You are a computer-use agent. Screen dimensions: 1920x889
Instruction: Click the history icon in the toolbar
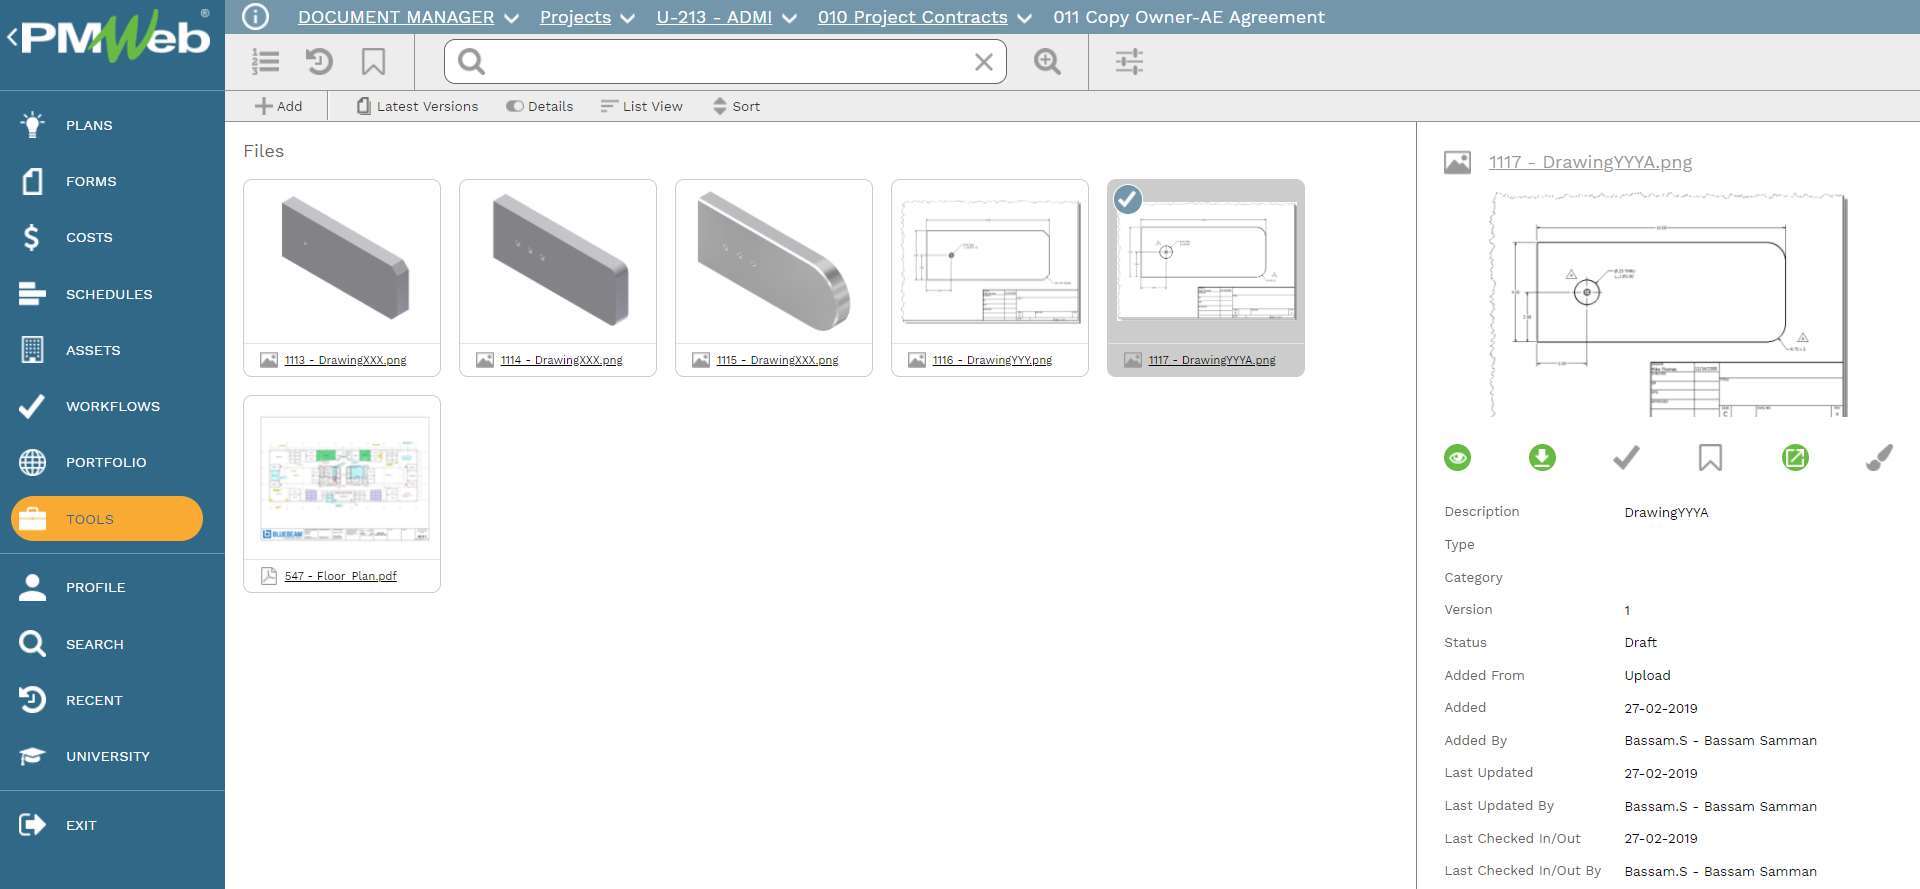[x=319, y=62]
